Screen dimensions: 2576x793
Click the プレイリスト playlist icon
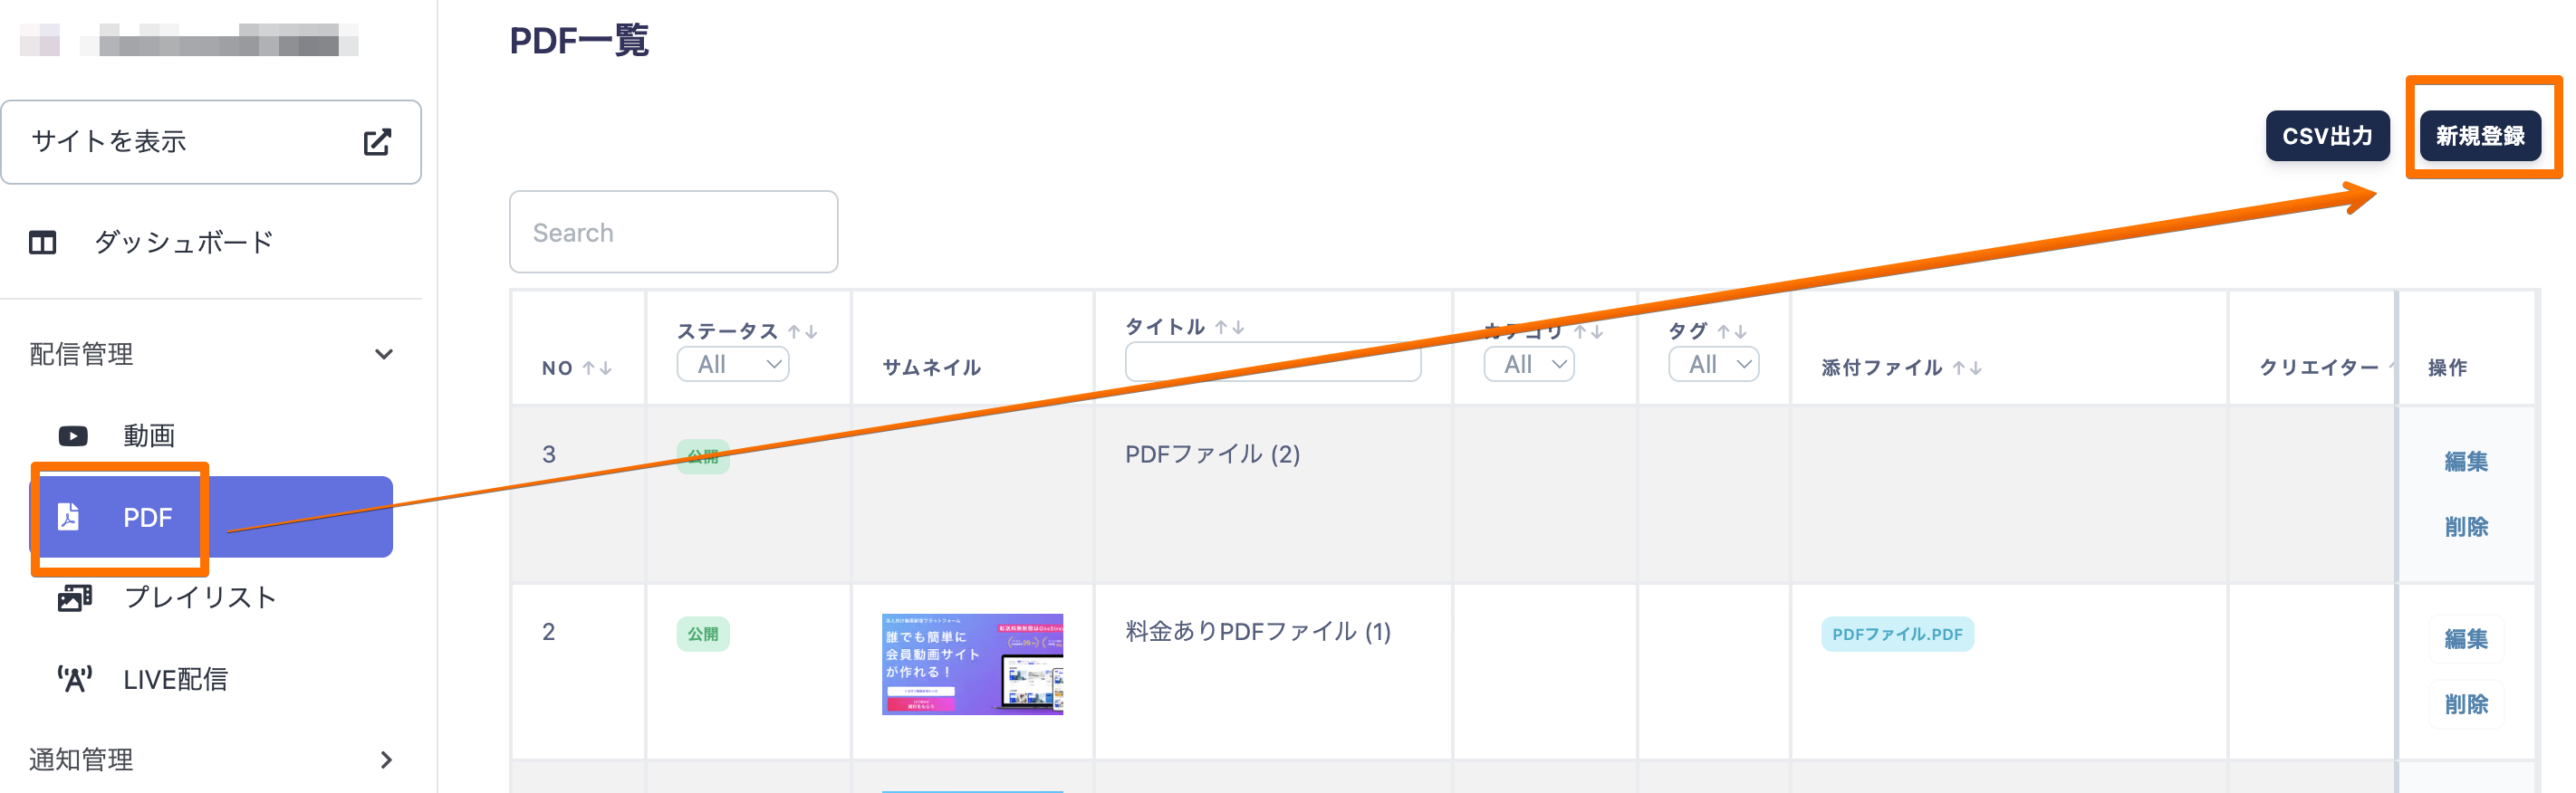(x=74, y=598)
